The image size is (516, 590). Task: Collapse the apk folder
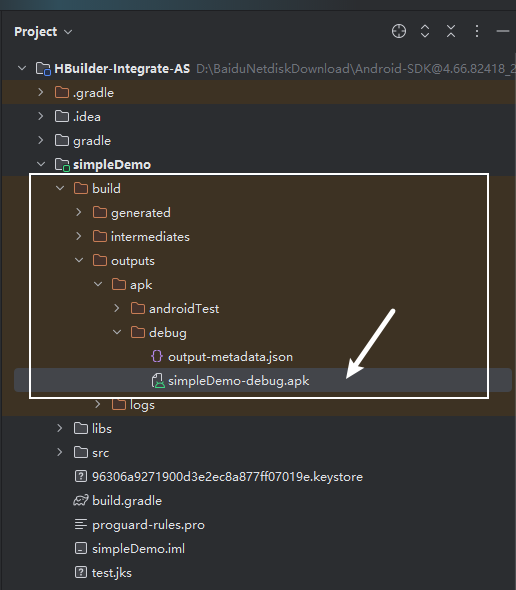pos(98,284)
